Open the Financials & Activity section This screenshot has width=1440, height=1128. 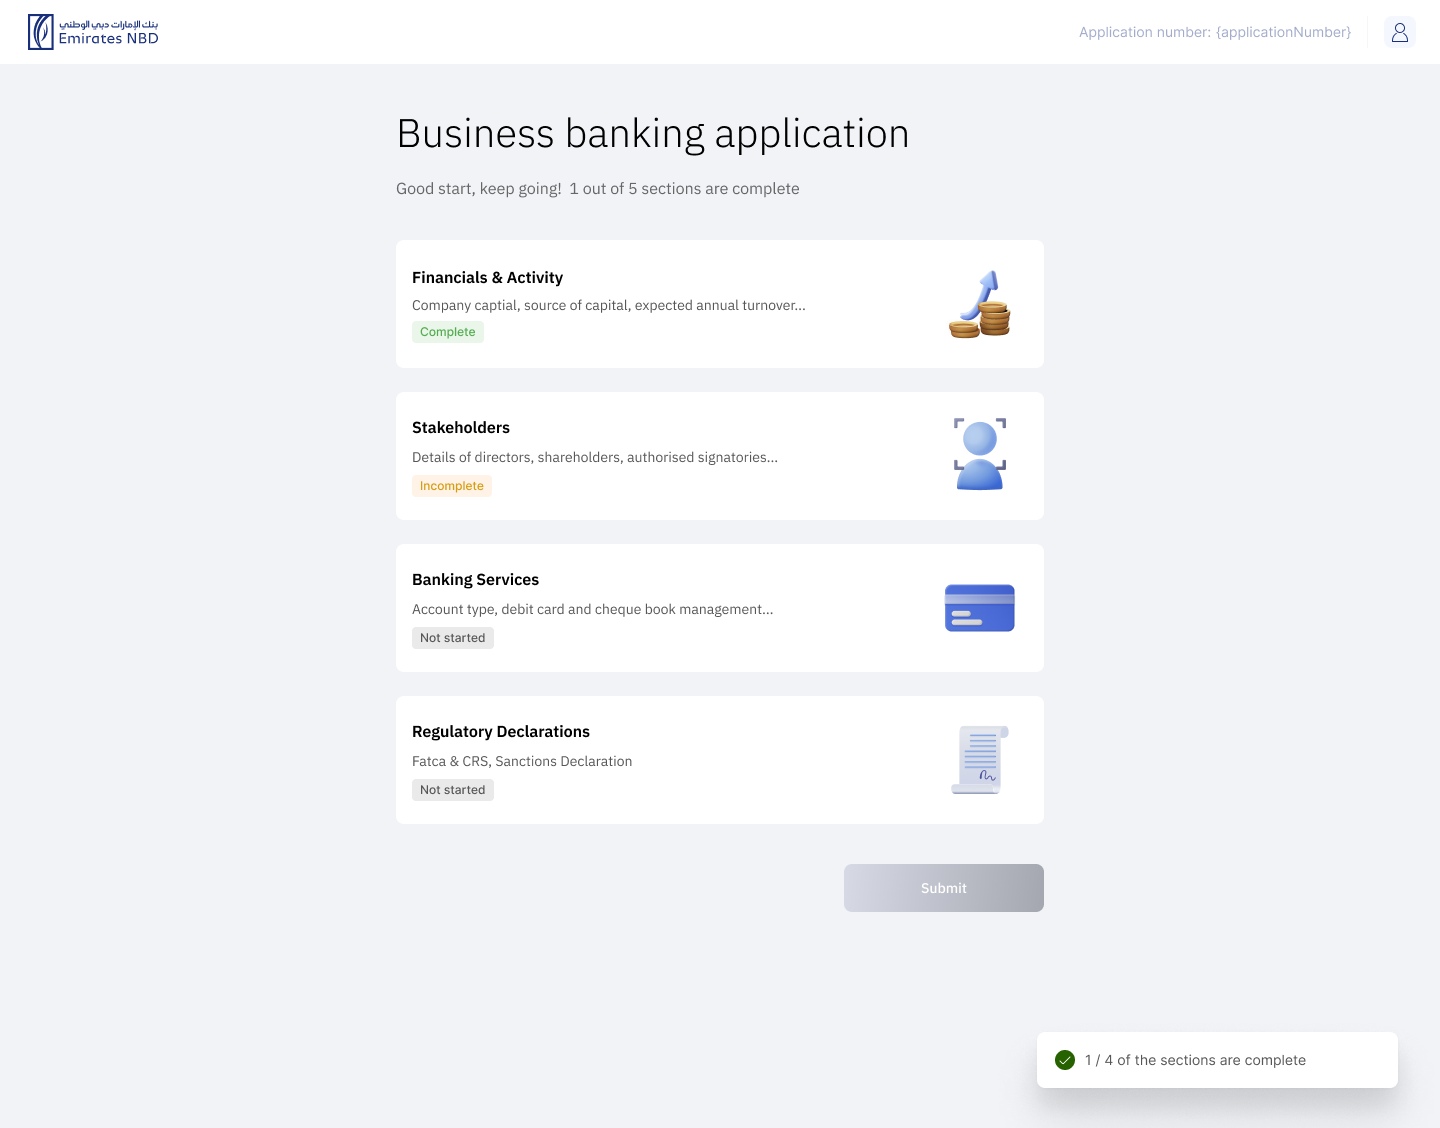coord(487,278)
